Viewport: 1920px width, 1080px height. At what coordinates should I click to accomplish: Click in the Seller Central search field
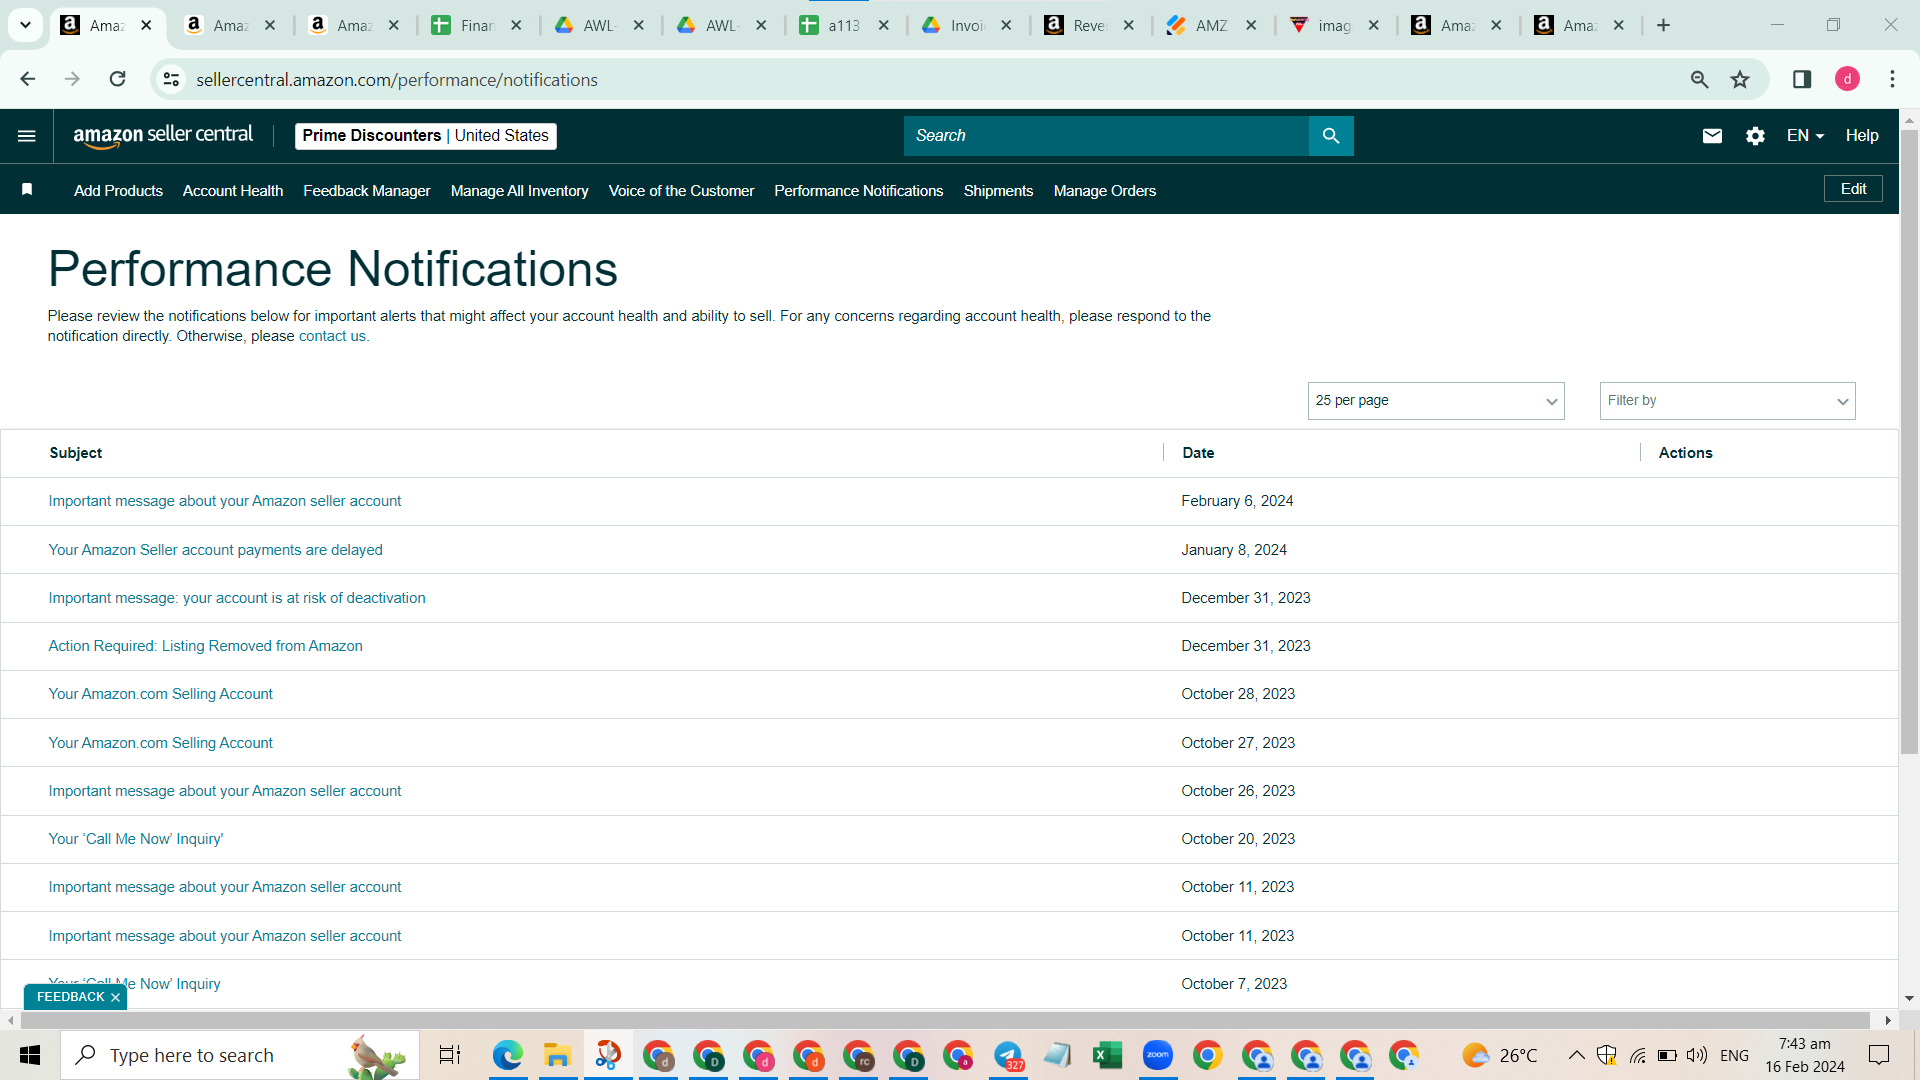(1106, 136)
